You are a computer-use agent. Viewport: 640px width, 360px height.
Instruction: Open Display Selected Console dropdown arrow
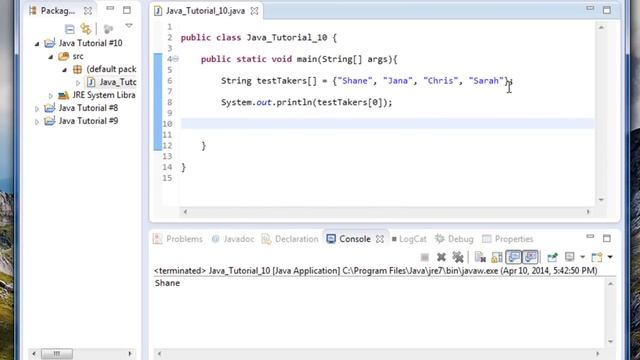[582, 257]
